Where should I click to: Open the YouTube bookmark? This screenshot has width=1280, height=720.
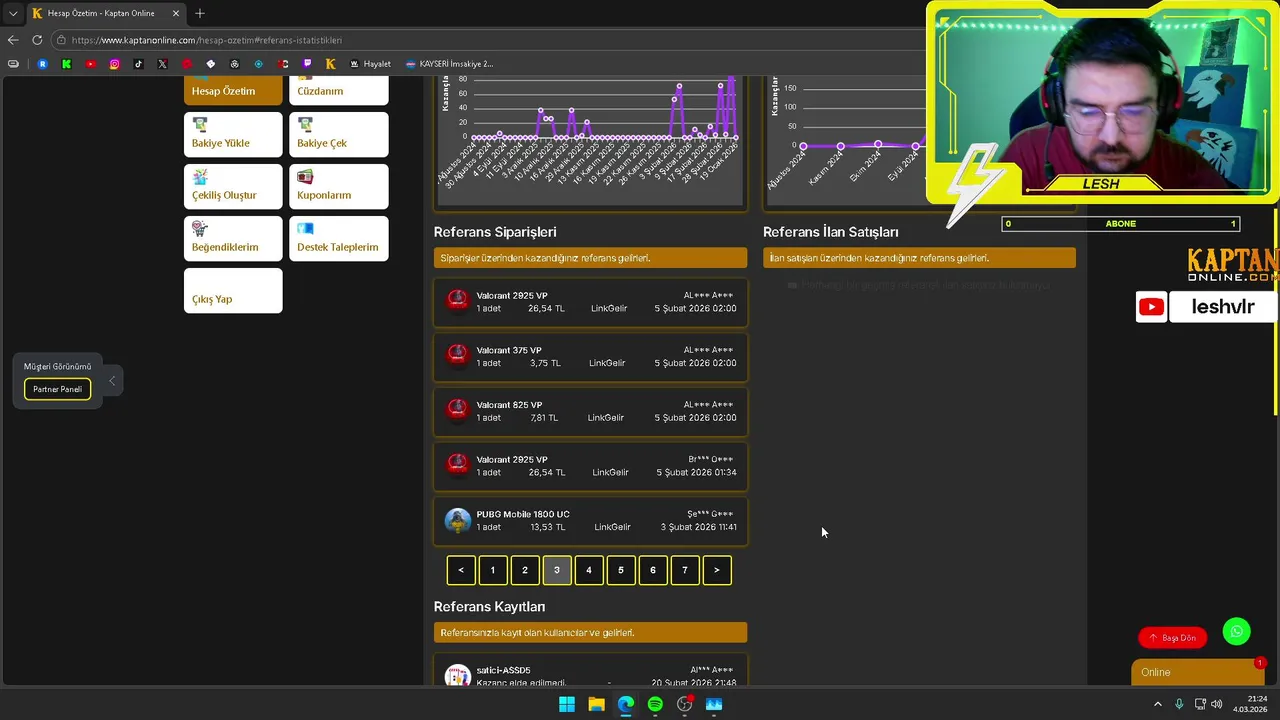tap(90, 64)
